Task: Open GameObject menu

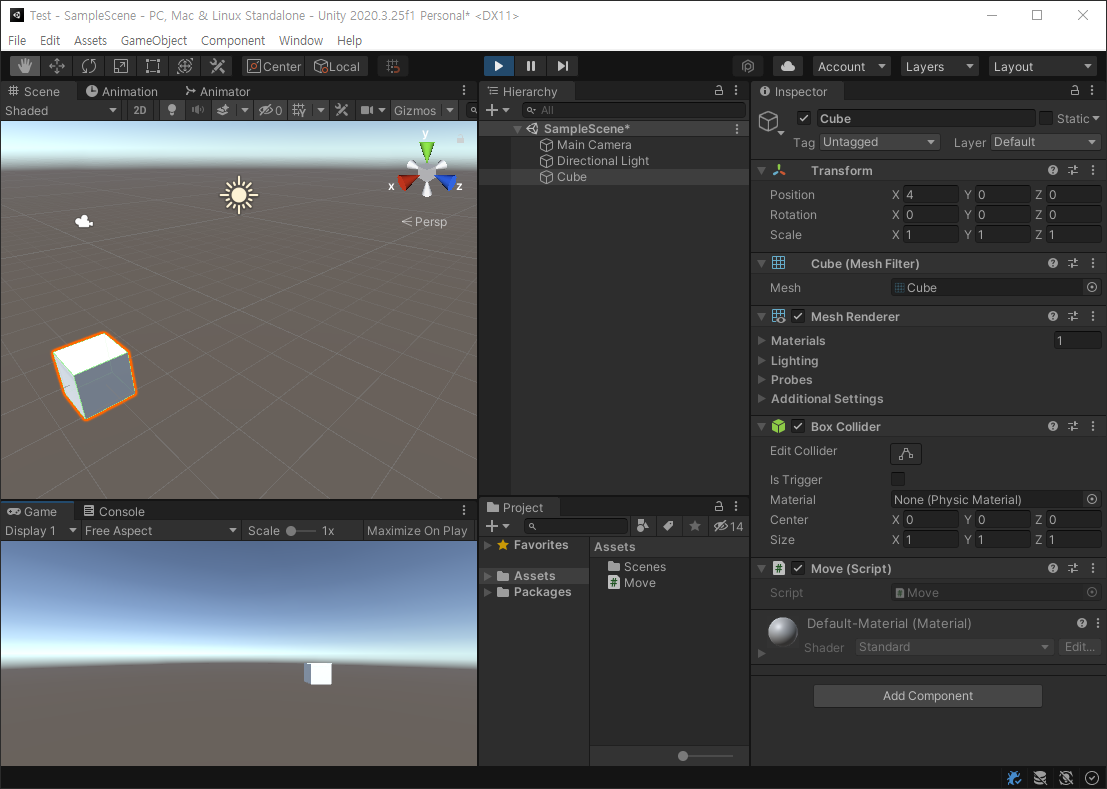Action: click(x=154, y=40)
